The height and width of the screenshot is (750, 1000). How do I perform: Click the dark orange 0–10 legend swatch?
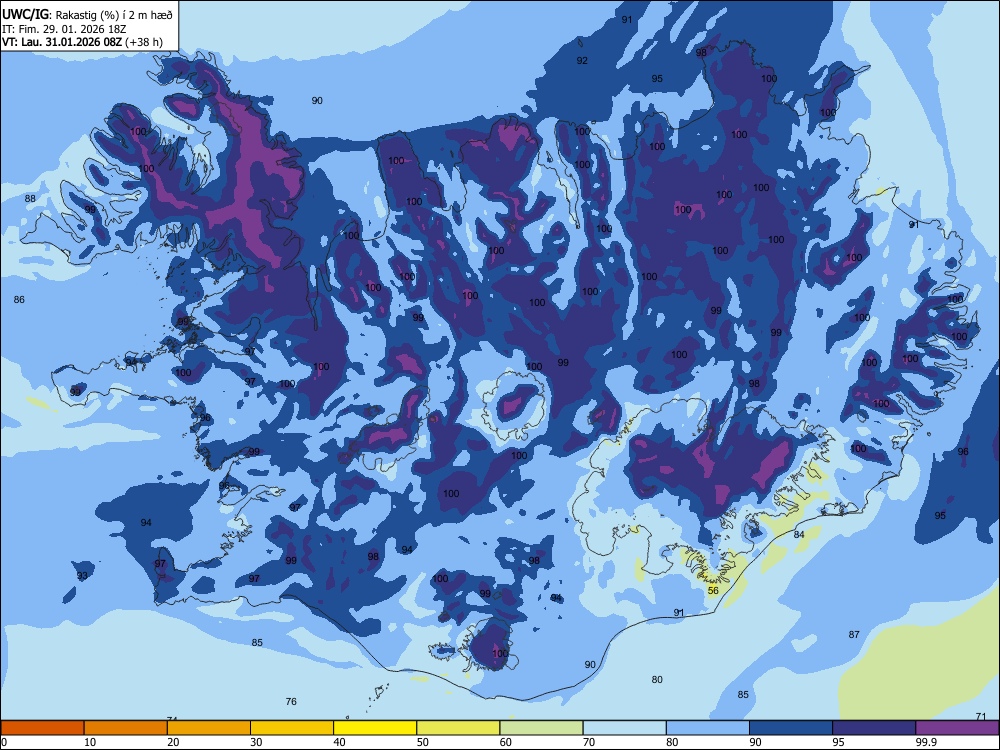[43, 728]
